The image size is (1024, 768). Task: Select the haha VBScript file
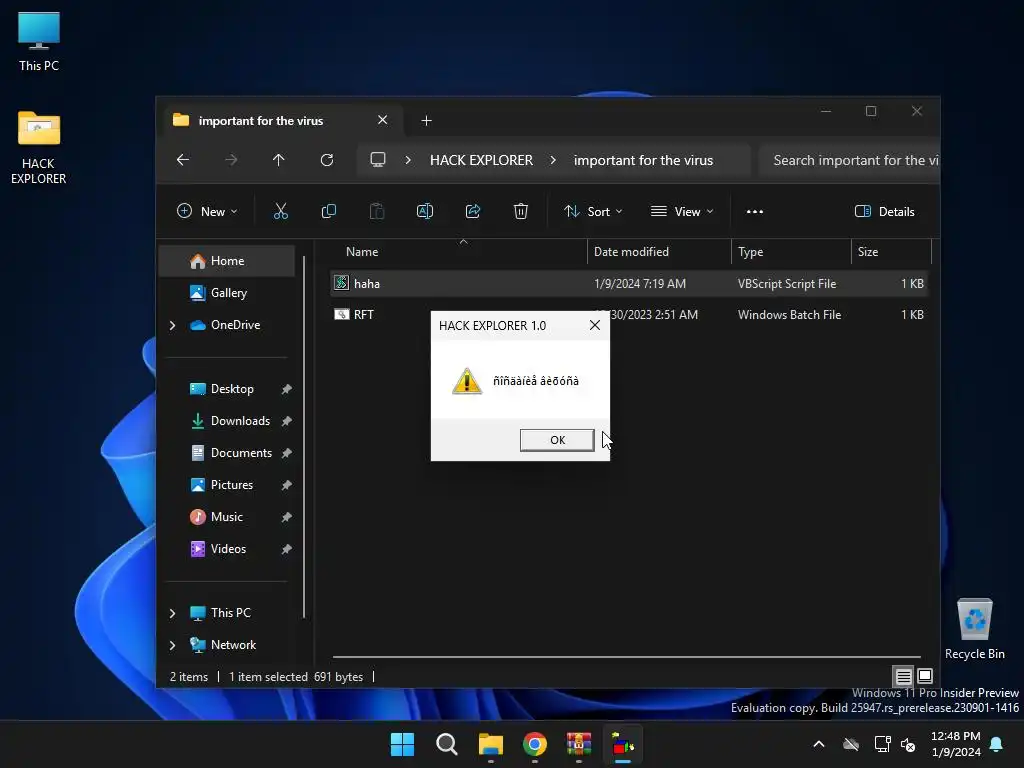tap(628, 283)
